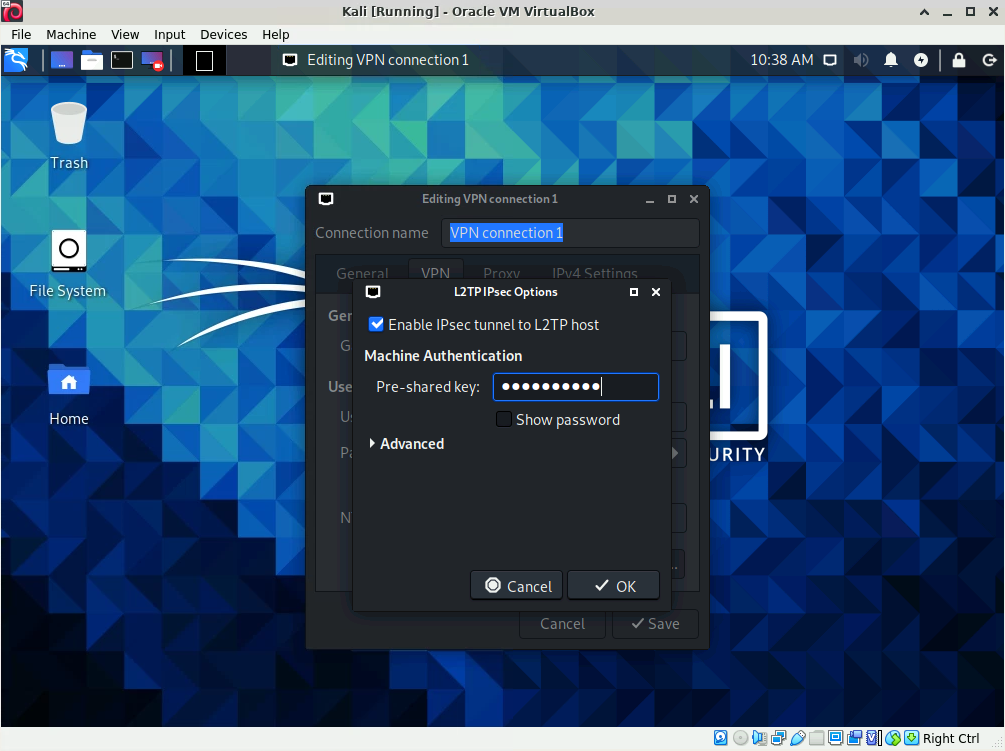
Task: Open the Devices menu
Action: [224, 35]
